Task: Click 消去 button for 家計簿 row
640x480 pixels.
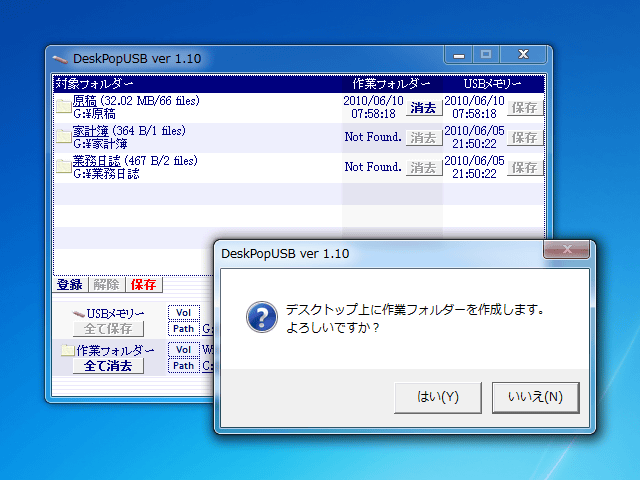Action: [424, 138]
